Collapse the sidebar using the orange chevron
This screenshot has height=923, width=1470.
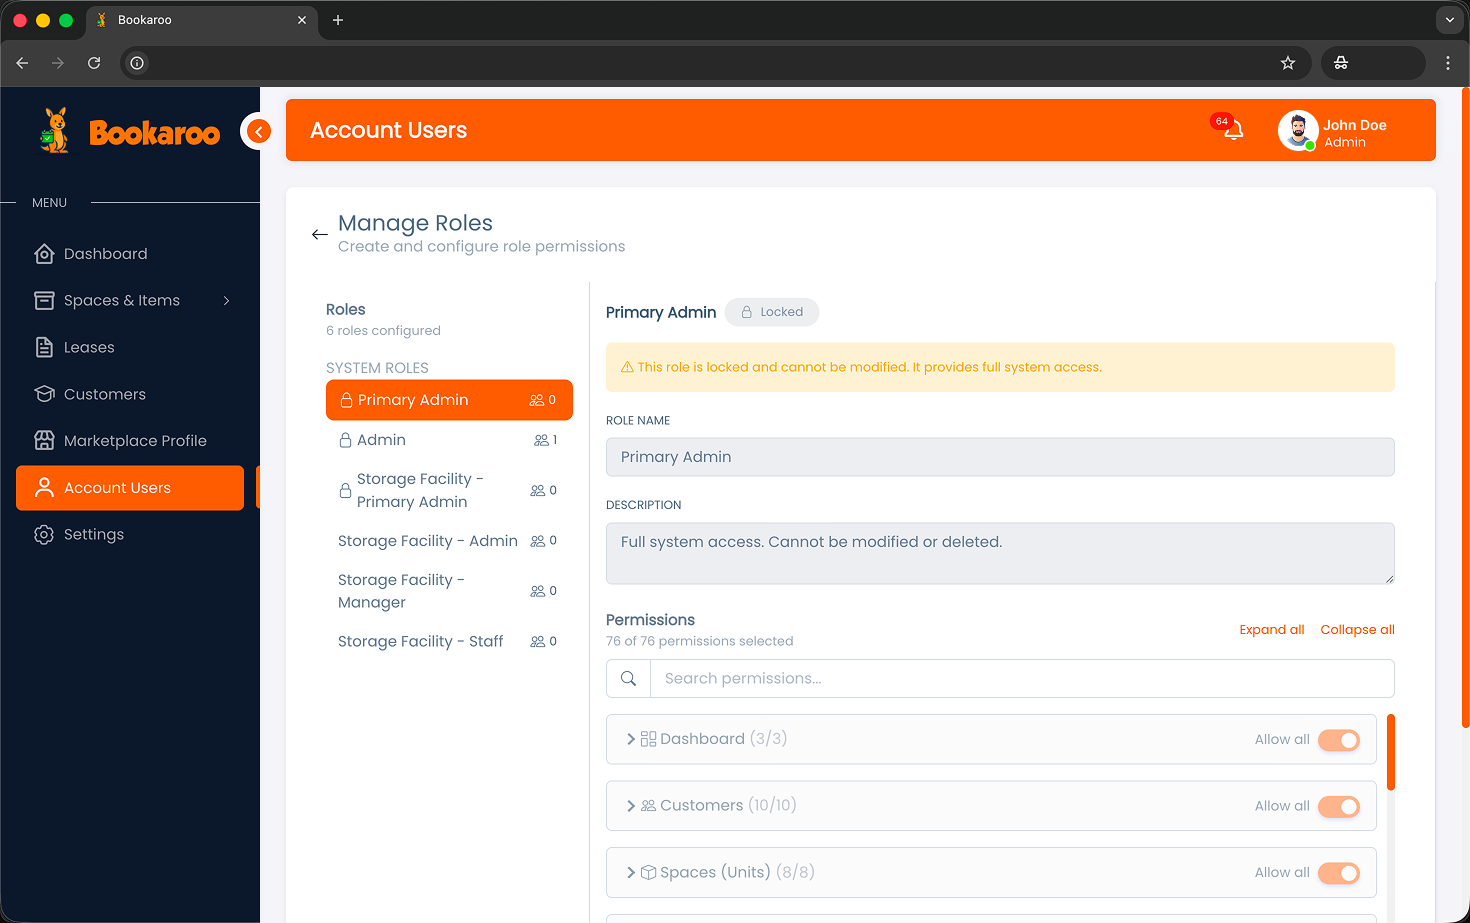(x=258, y=131)
